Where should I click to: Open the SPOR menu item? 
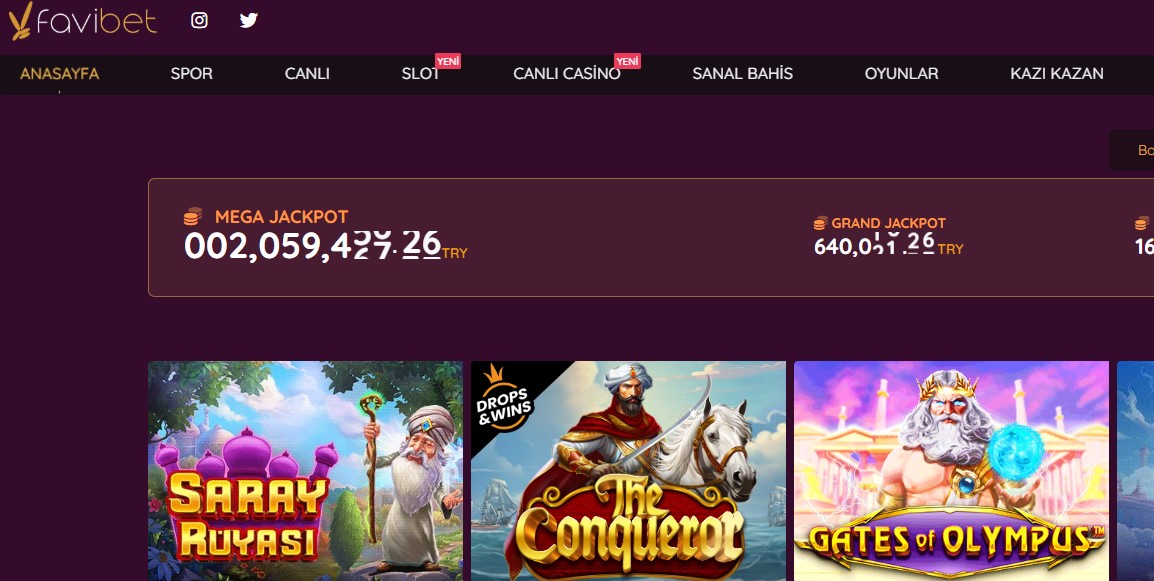point(191,74)
